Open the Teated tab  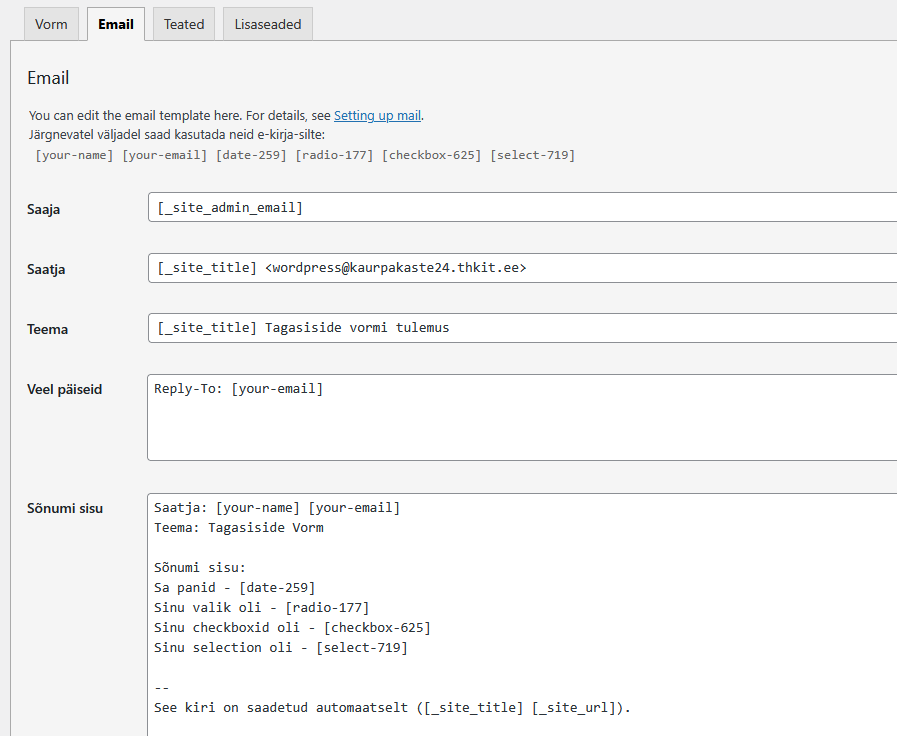(x=184, y=24)
